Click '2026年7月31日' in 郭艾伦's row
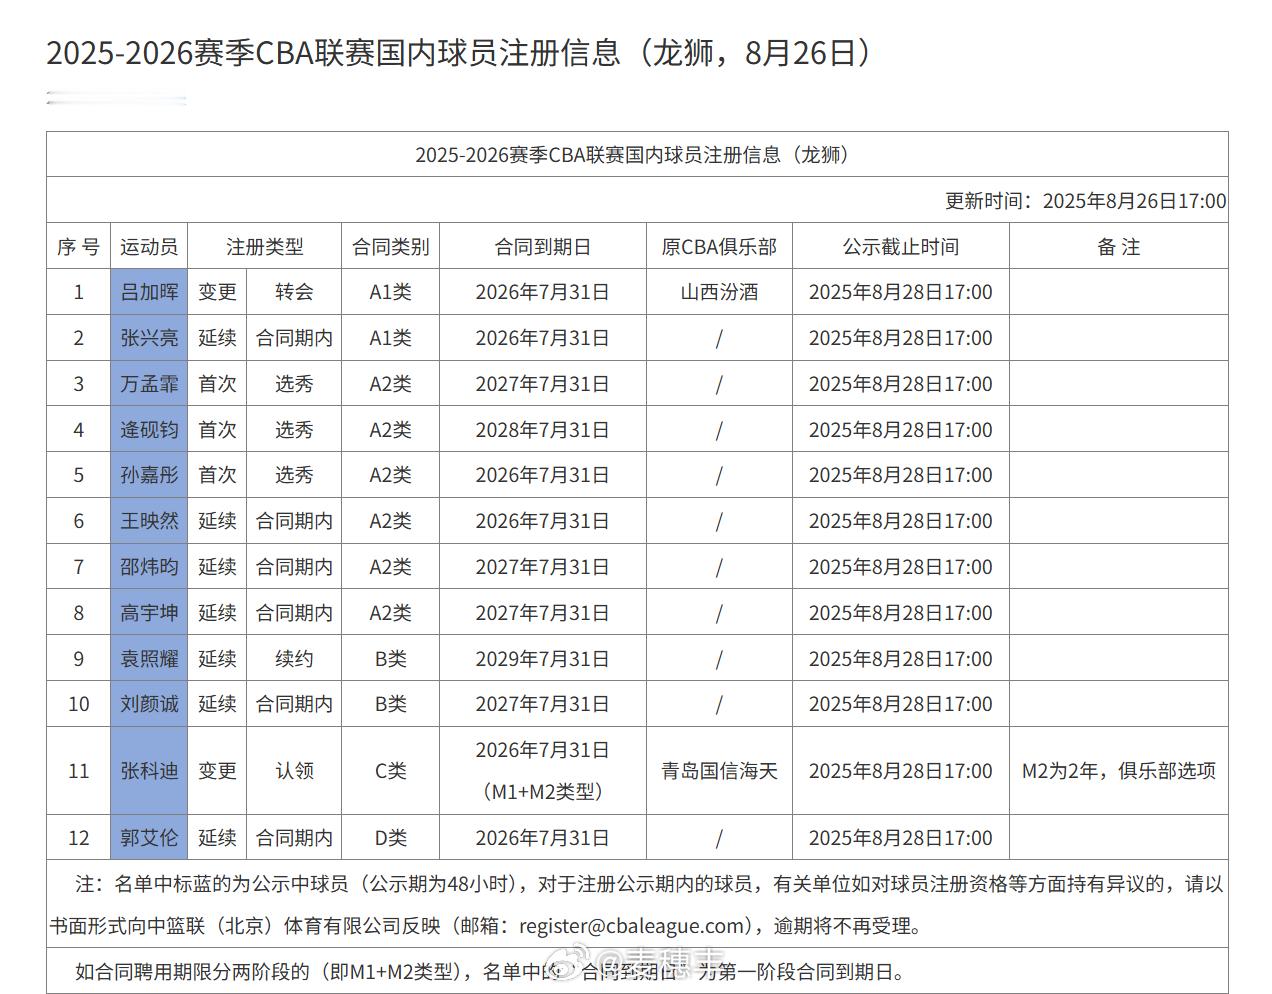1272x994 pixels. tap(543, 838)
